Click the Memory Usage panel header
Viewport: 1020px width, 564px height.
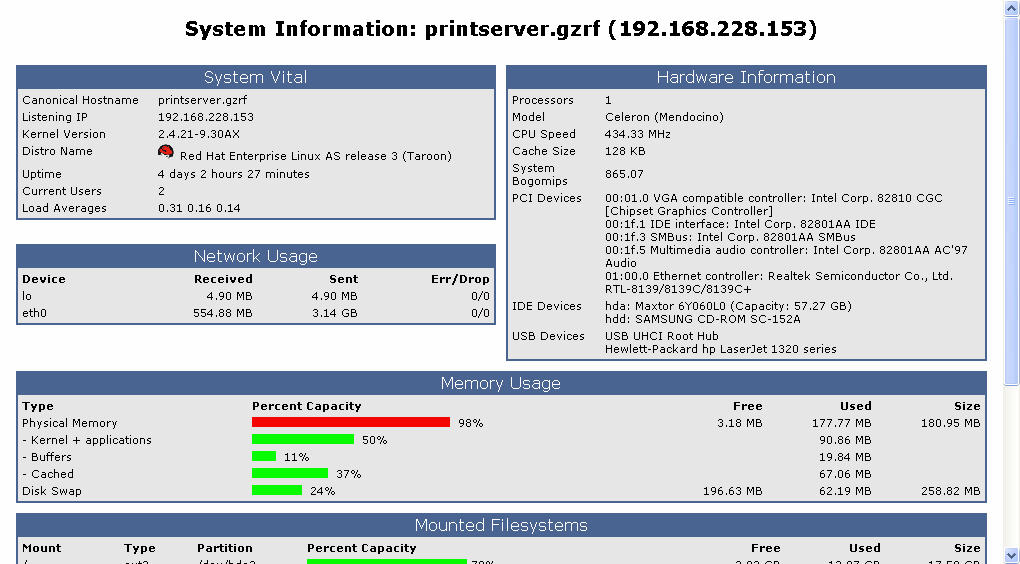(501, 384)
